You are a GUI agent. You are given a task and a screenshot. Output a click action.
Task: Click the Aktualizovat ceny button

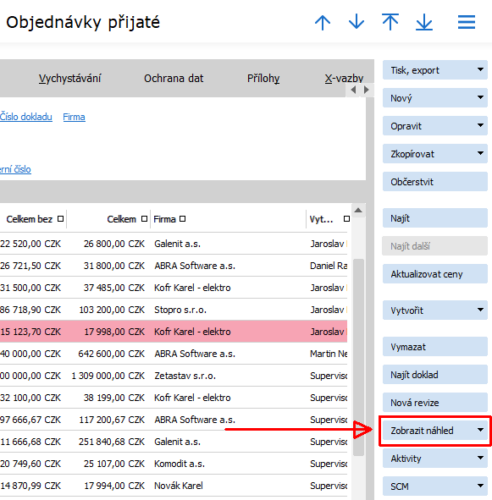click(435, 274)
